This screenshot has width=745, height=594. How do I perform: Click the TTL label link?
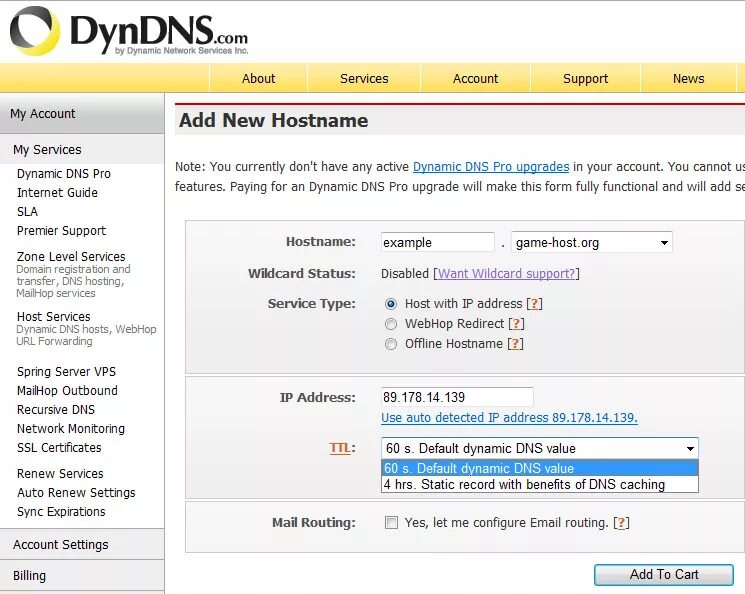(340, 448)
